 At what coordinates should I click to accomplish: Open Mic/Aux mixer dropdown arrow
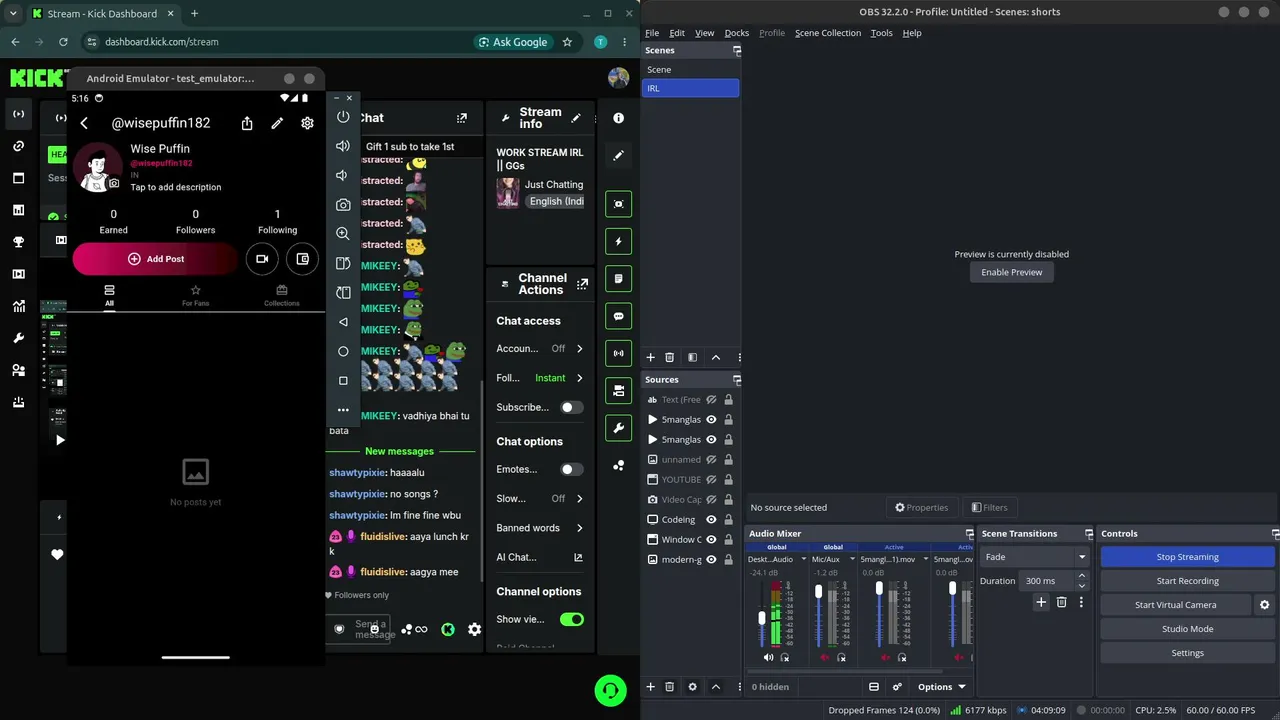click(x=852, y=559)
